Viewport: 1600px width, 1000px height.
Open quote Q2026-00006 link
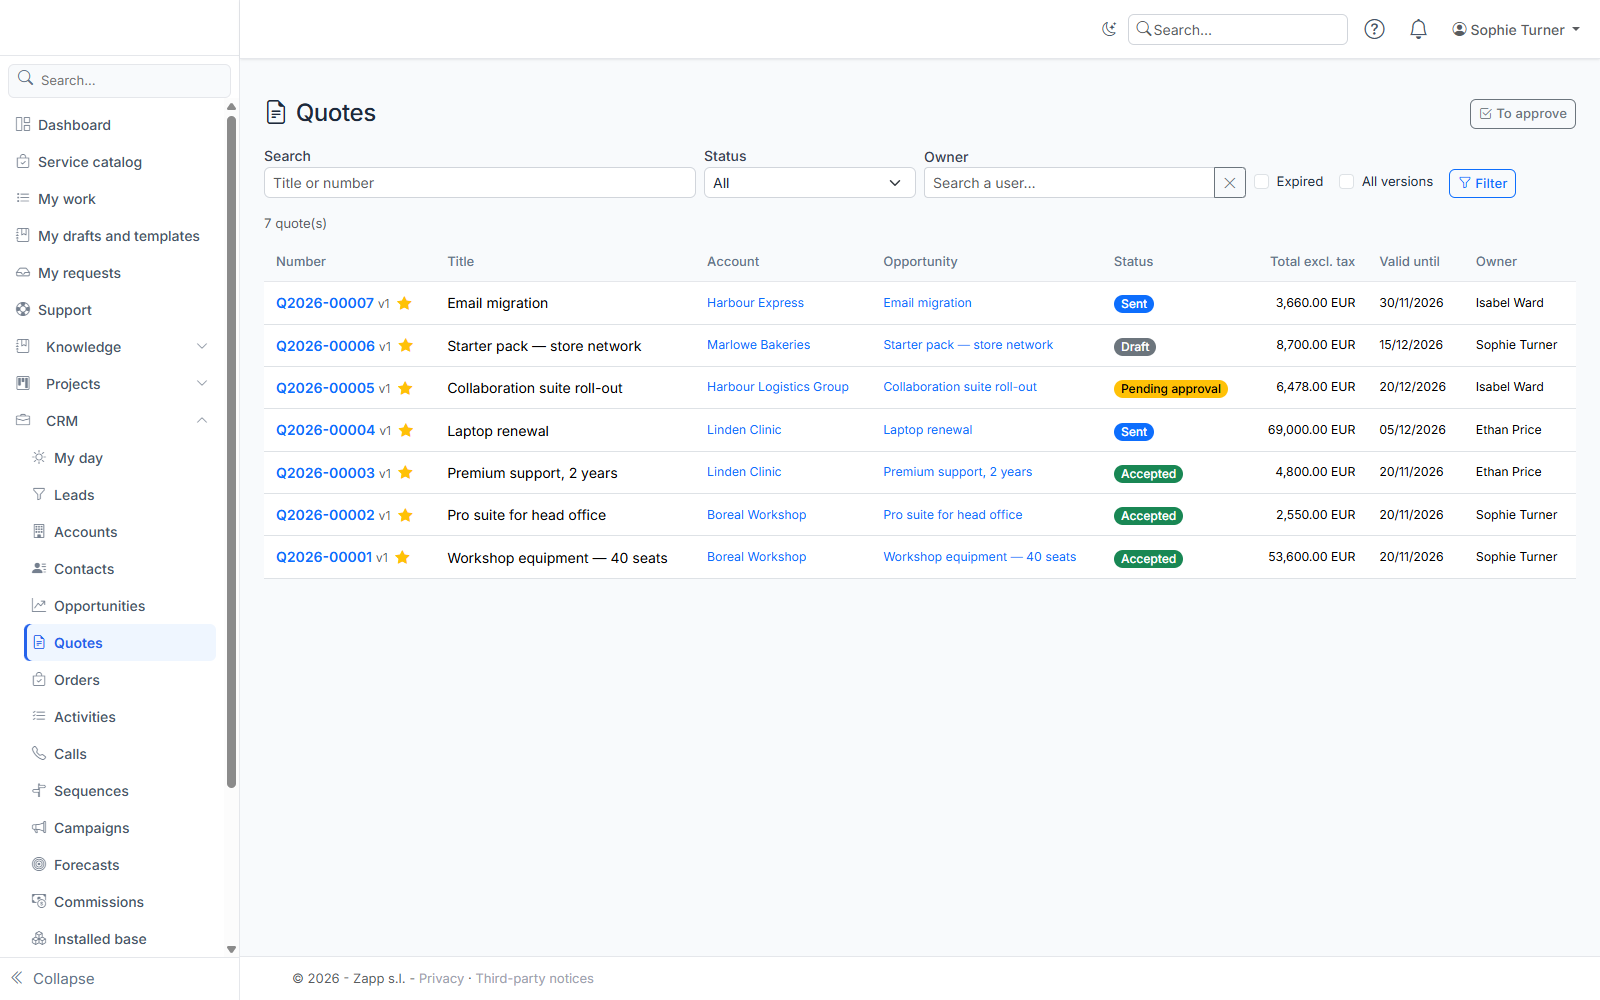(x=325, y=346)
